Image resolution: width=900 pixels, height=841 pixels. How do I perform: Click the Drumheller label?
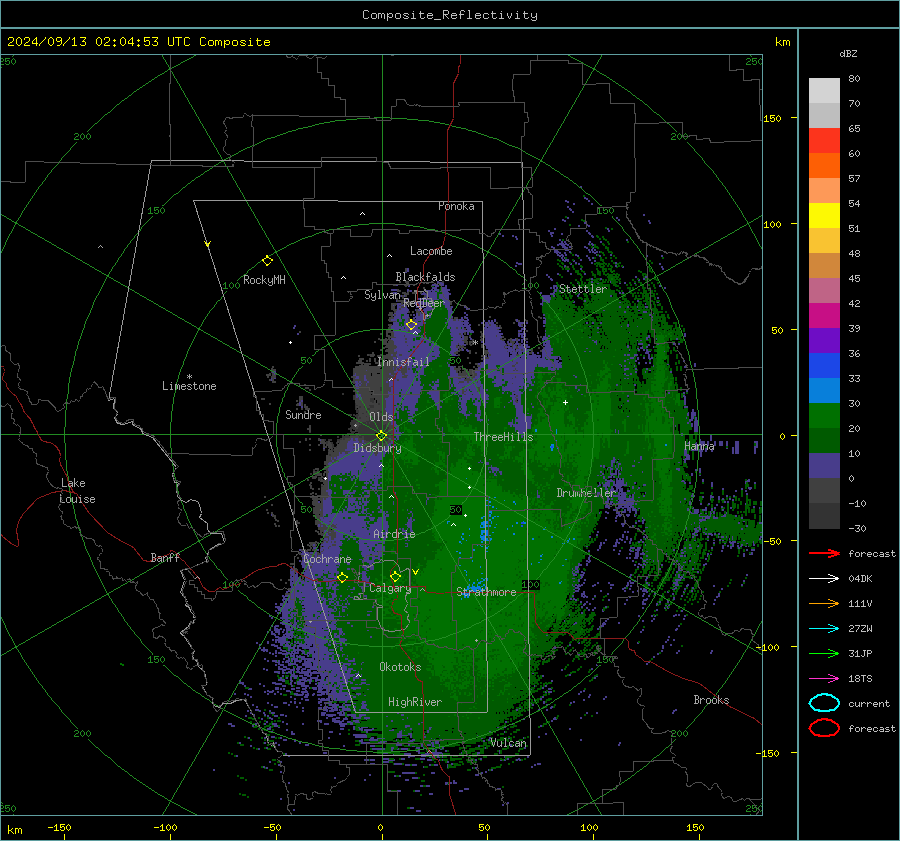586,493
